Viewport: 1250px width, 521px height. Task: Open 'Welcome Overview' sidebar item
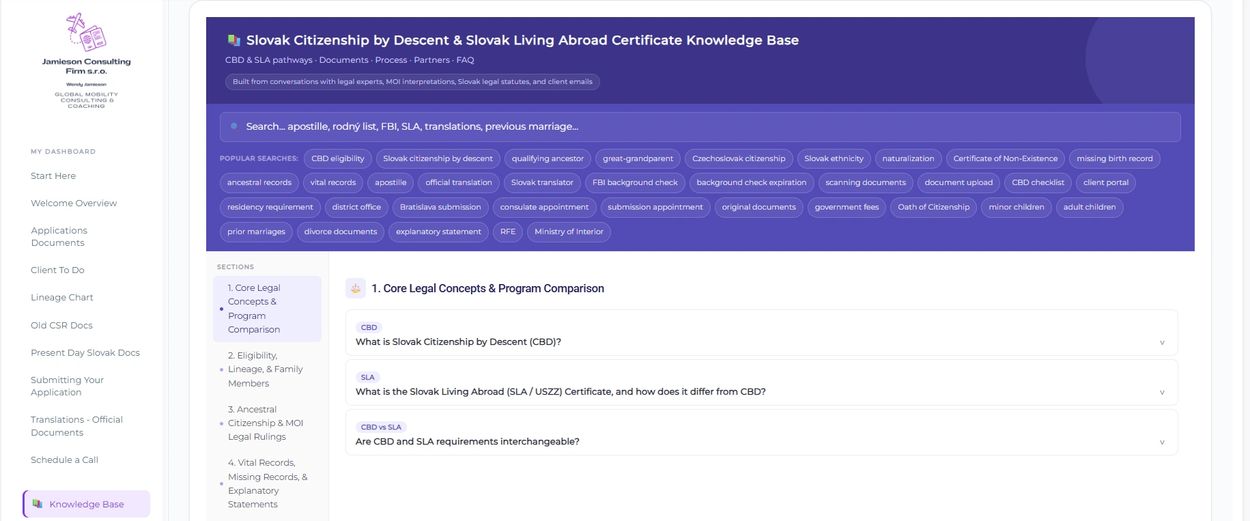(74, 203)
